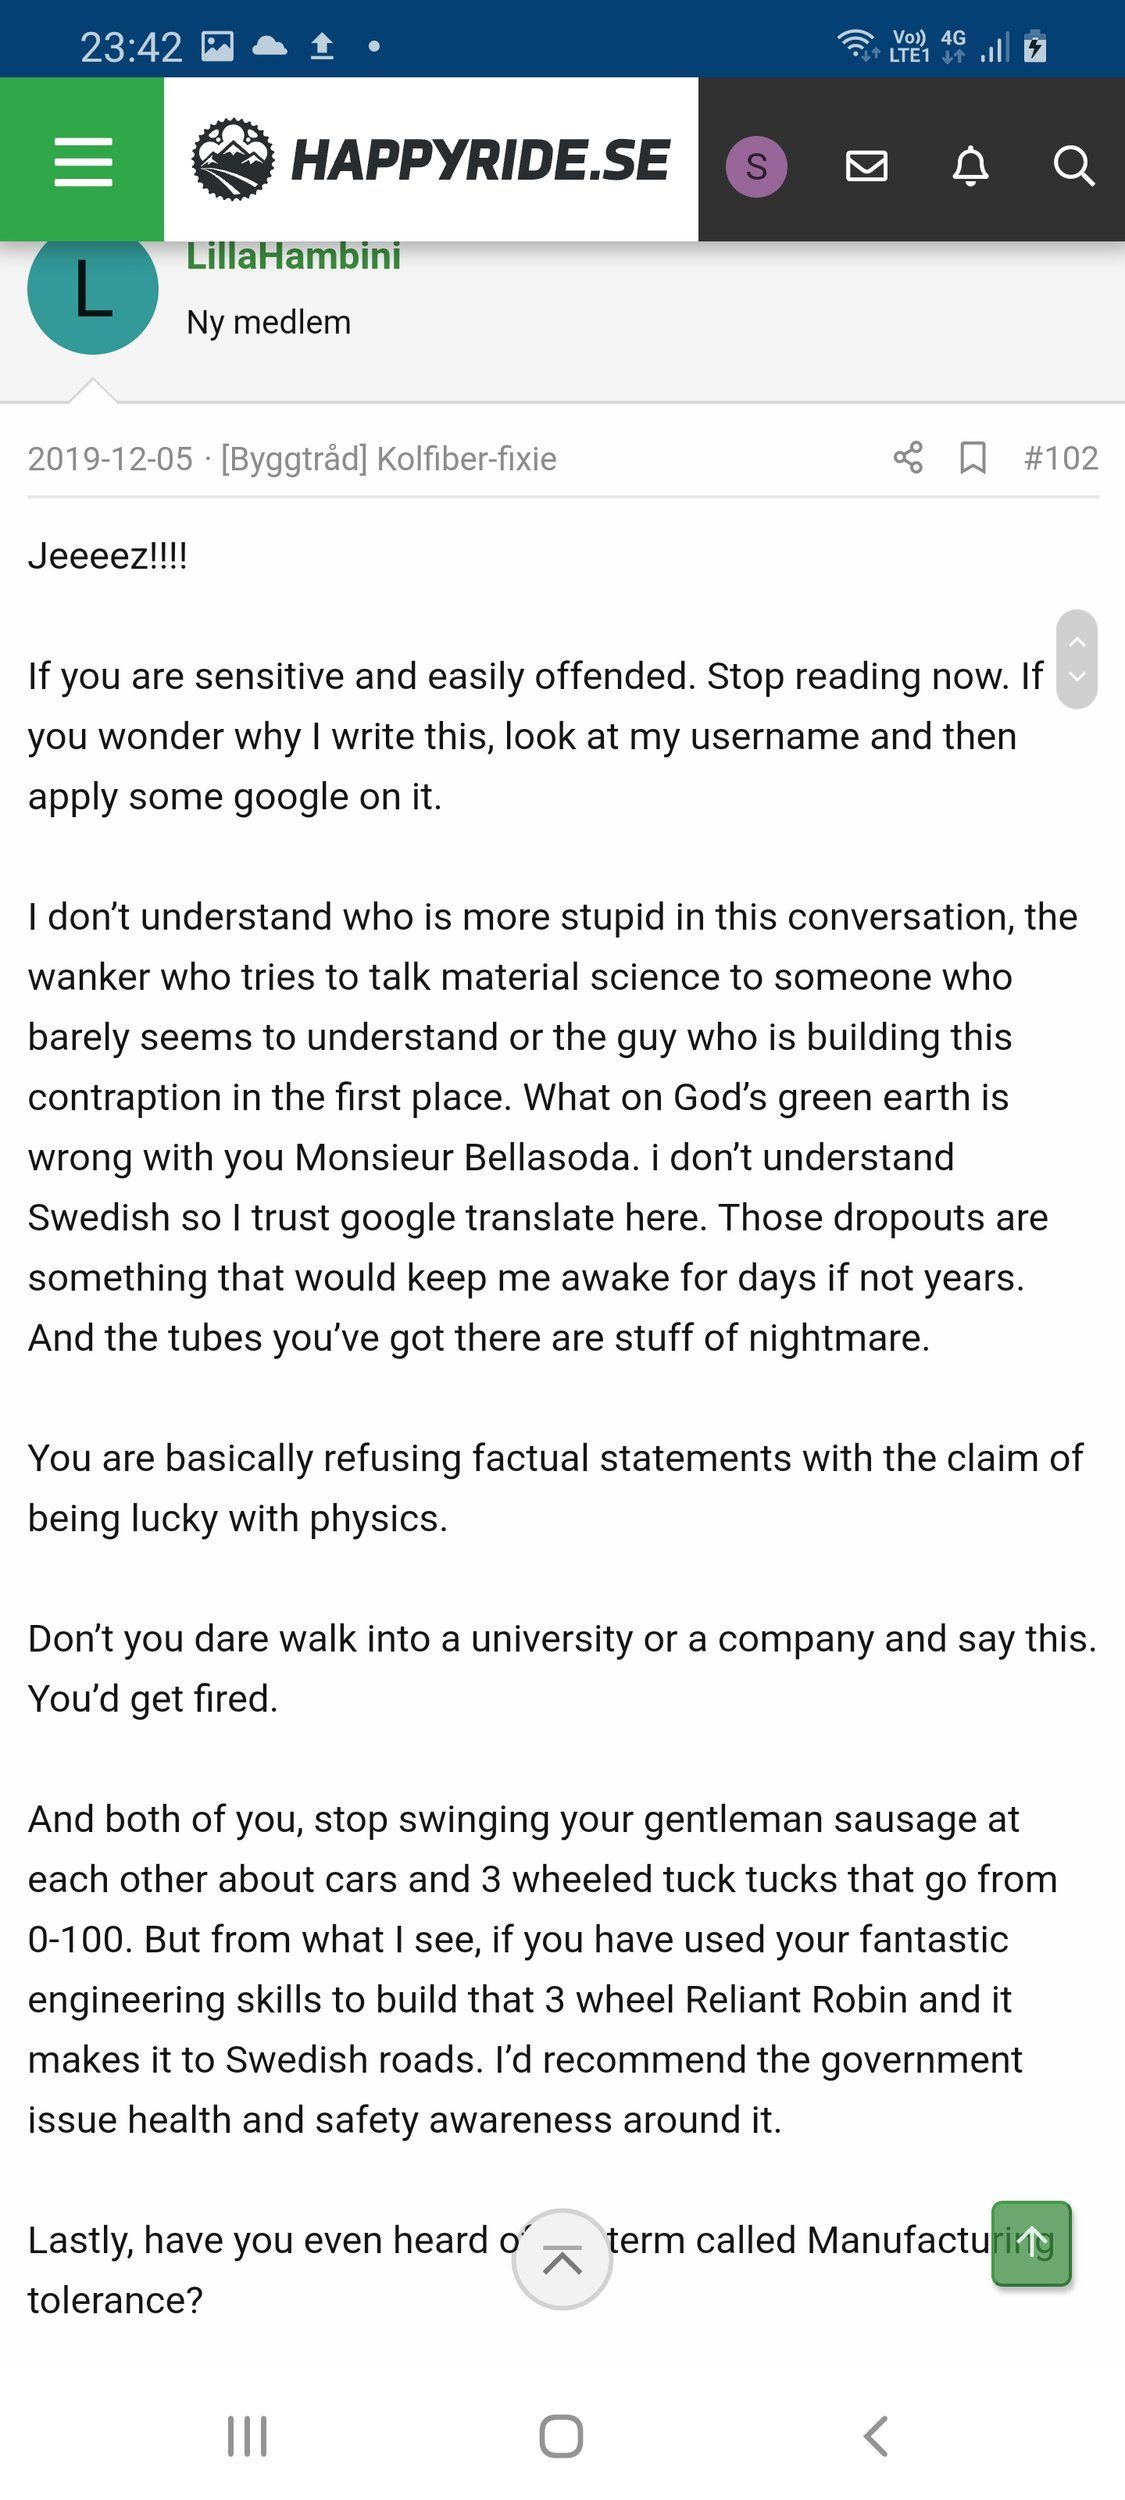Open the purple S user avatar
Screen dimensions: 1125x2500
pyautogui.click(x=756, y=166)
